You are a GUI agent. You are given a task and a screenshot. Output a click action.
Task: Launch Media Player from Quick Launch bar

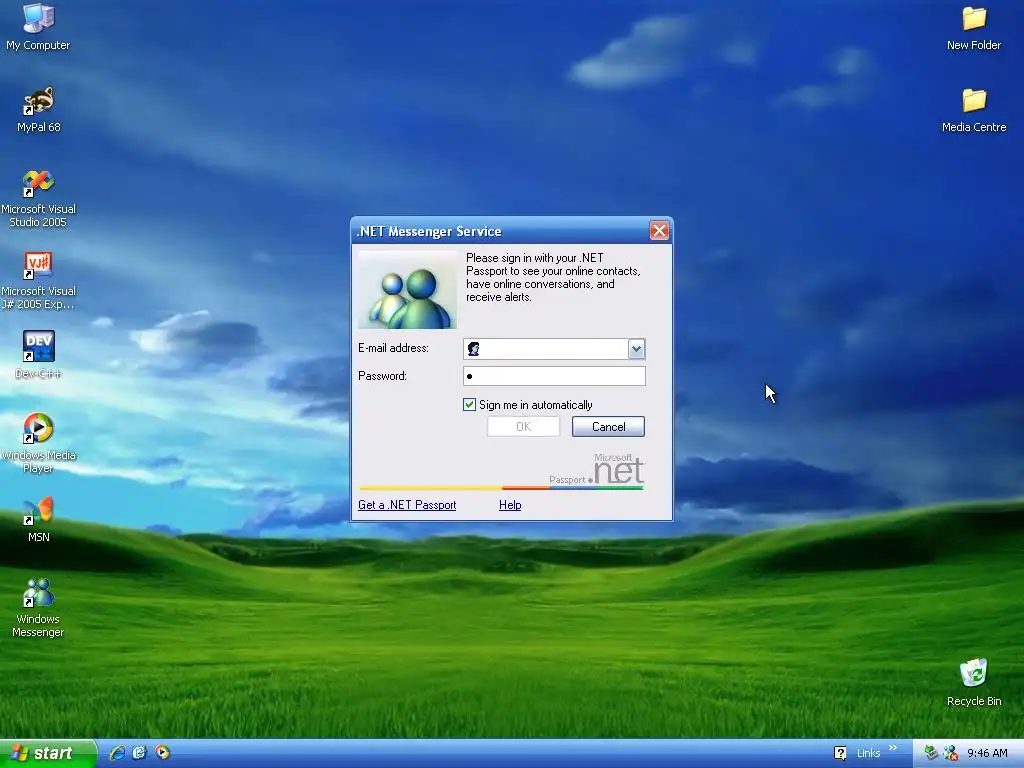coord(163,753)
